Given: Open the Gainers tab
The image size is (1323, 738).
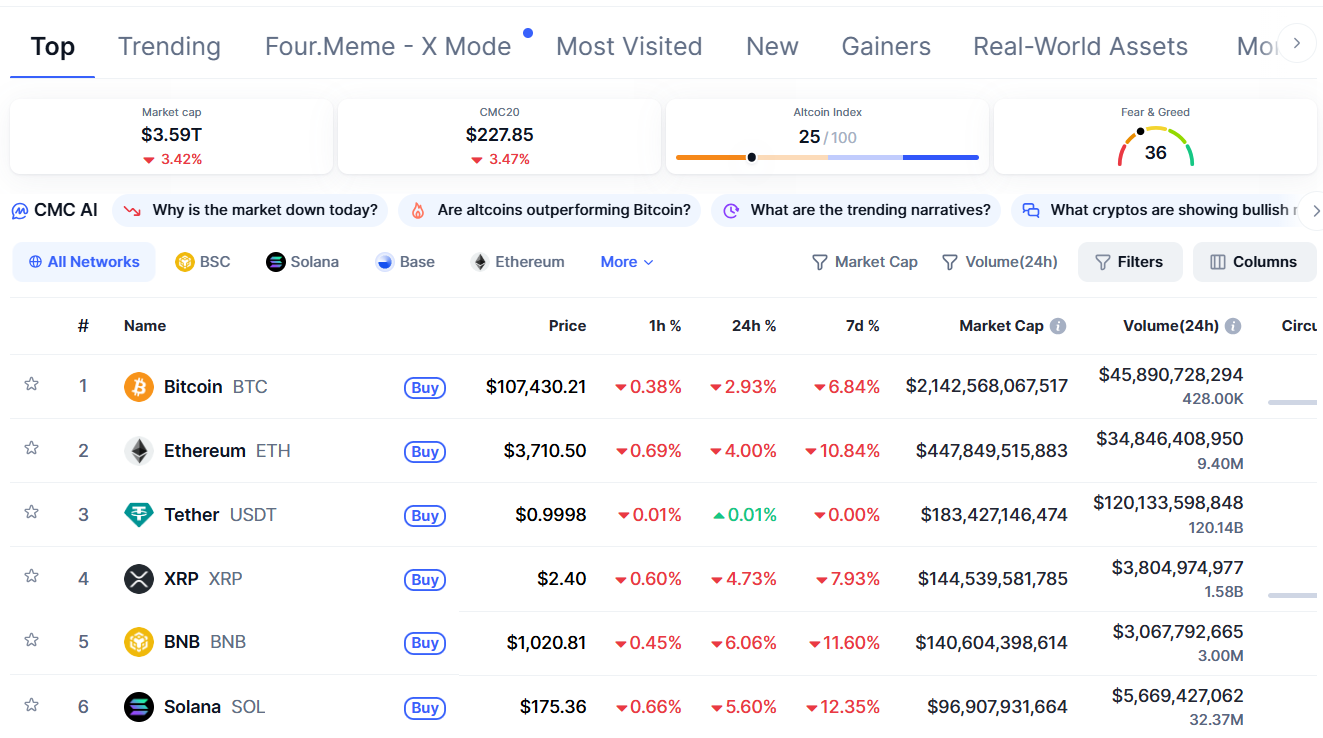Looking at the screenshot, I should (x=886, y=47).
